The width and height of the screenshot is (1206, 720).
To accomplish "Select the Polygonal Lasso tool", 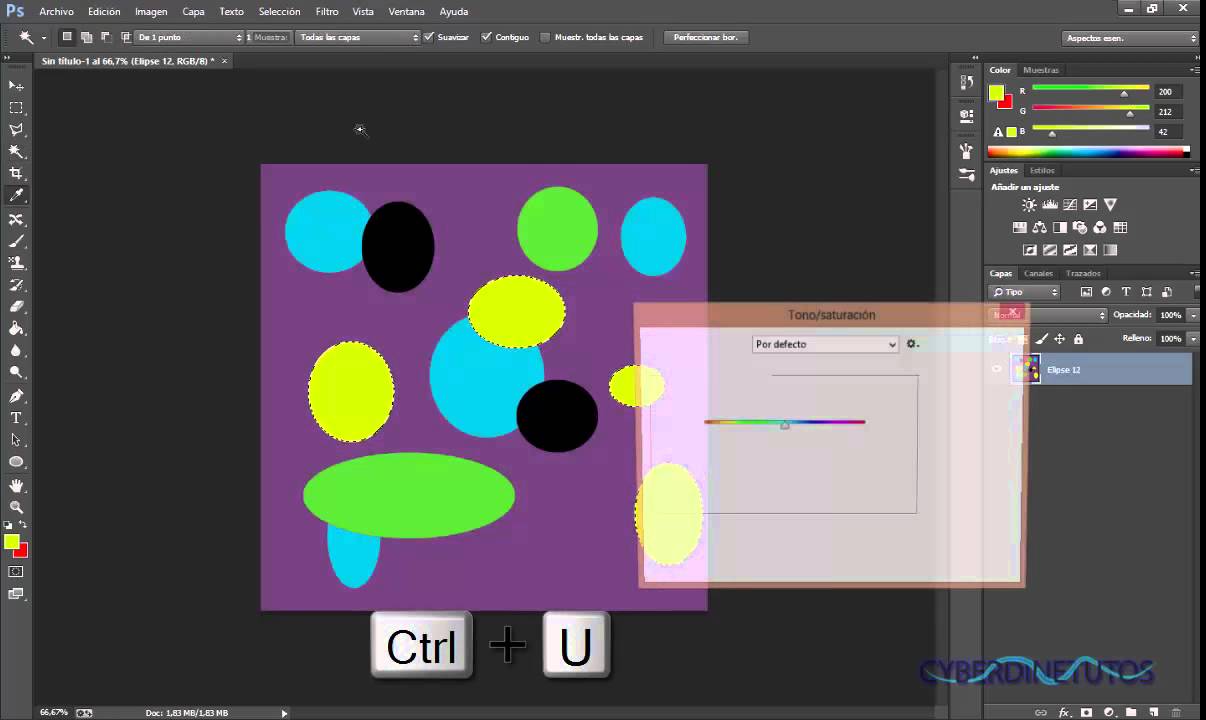I will coord(16,130).
